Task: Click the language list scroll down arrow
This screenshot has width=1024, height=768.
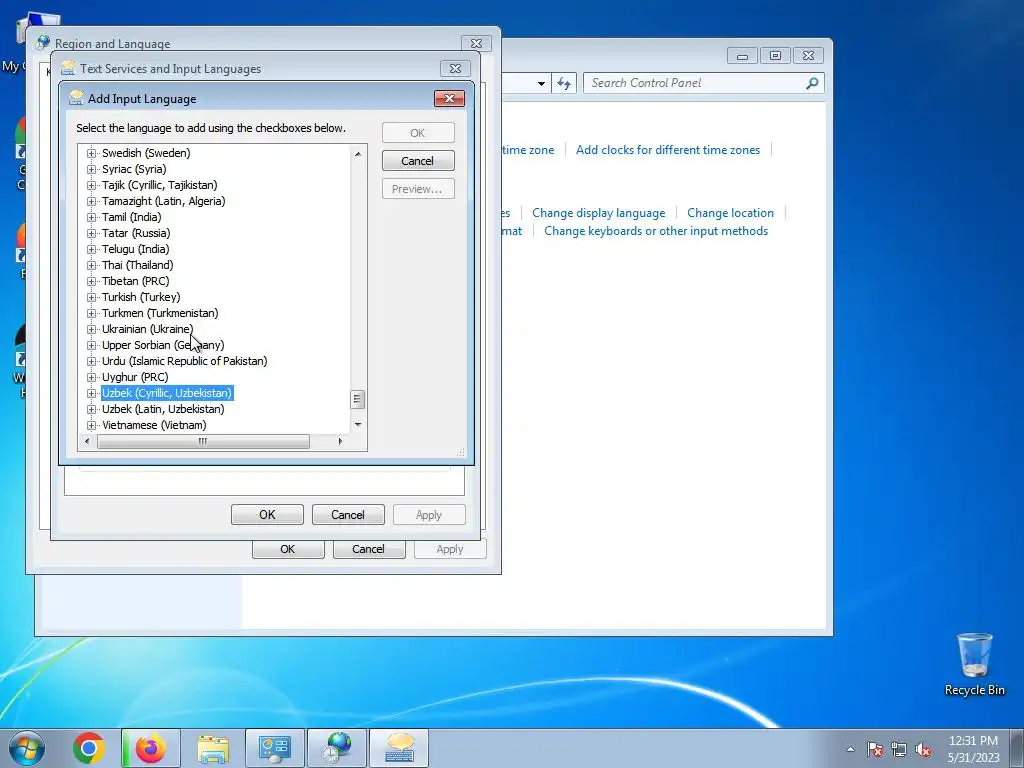Action: 358,425
